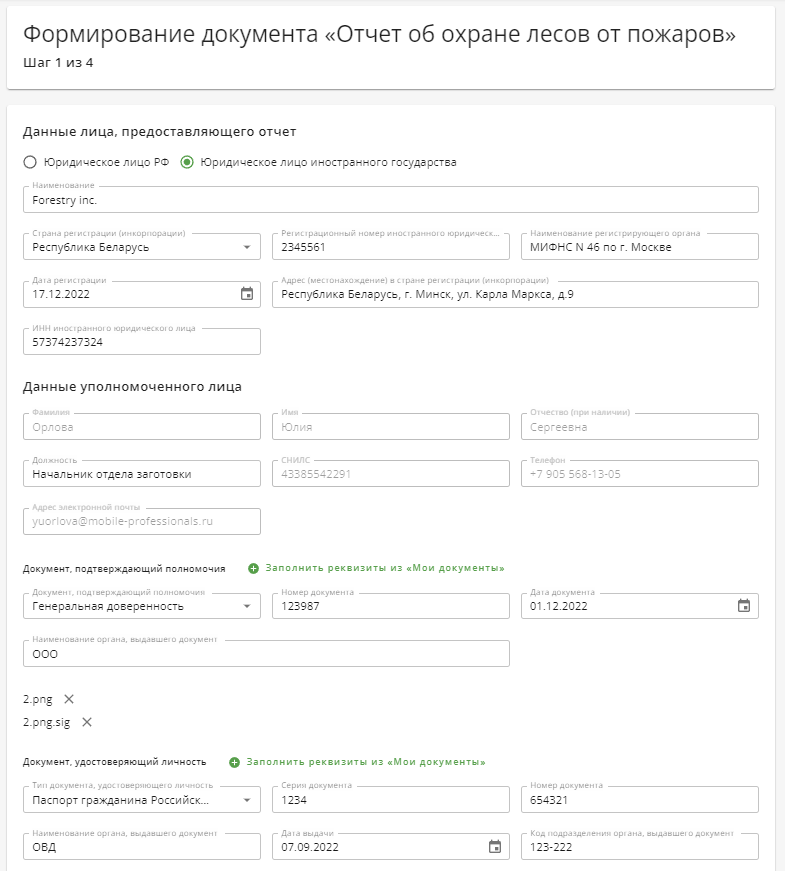Screen dimensions: 785x871
Task: Open calendar for Дата регистрации field
Action: coord(247,294)
